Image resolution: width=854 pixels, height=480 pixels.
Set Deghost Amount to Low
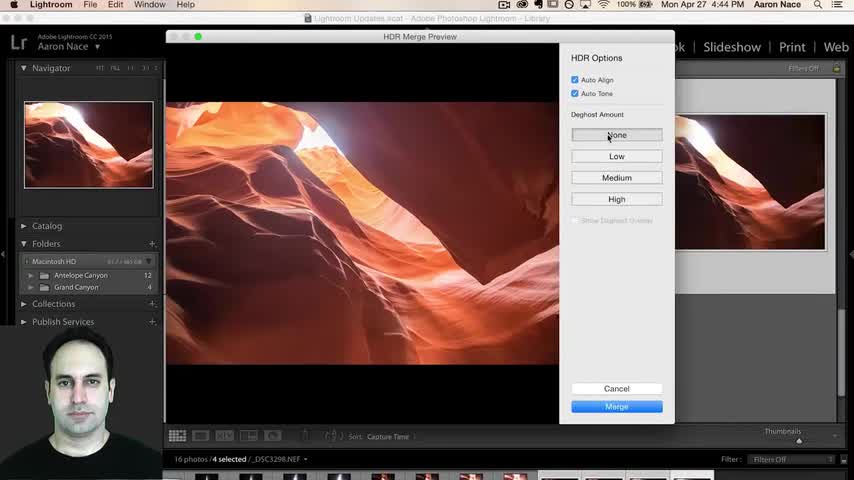tap(617, 156)
